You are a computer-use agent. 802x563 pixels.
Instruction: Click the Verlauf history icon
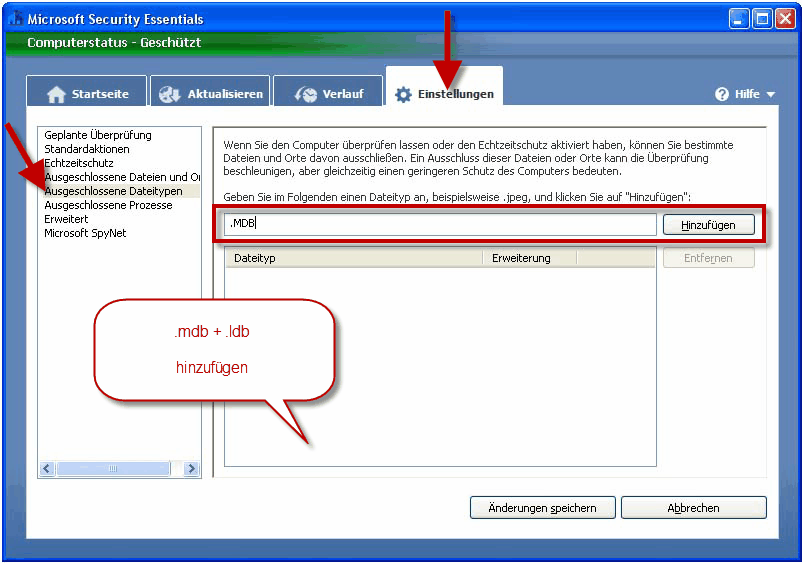tap(305, 94)
